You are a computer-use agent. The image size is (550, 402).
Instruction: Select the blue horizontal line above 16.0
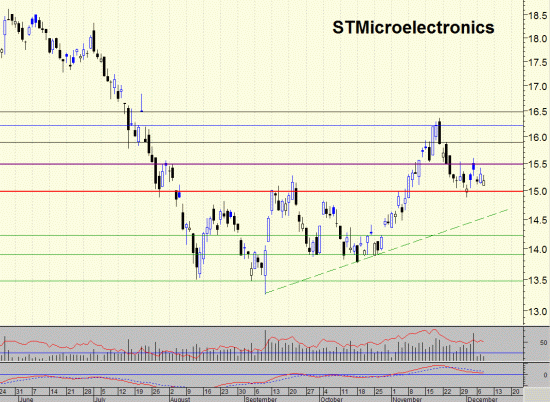pyautogui.click(x=262, y=125)
